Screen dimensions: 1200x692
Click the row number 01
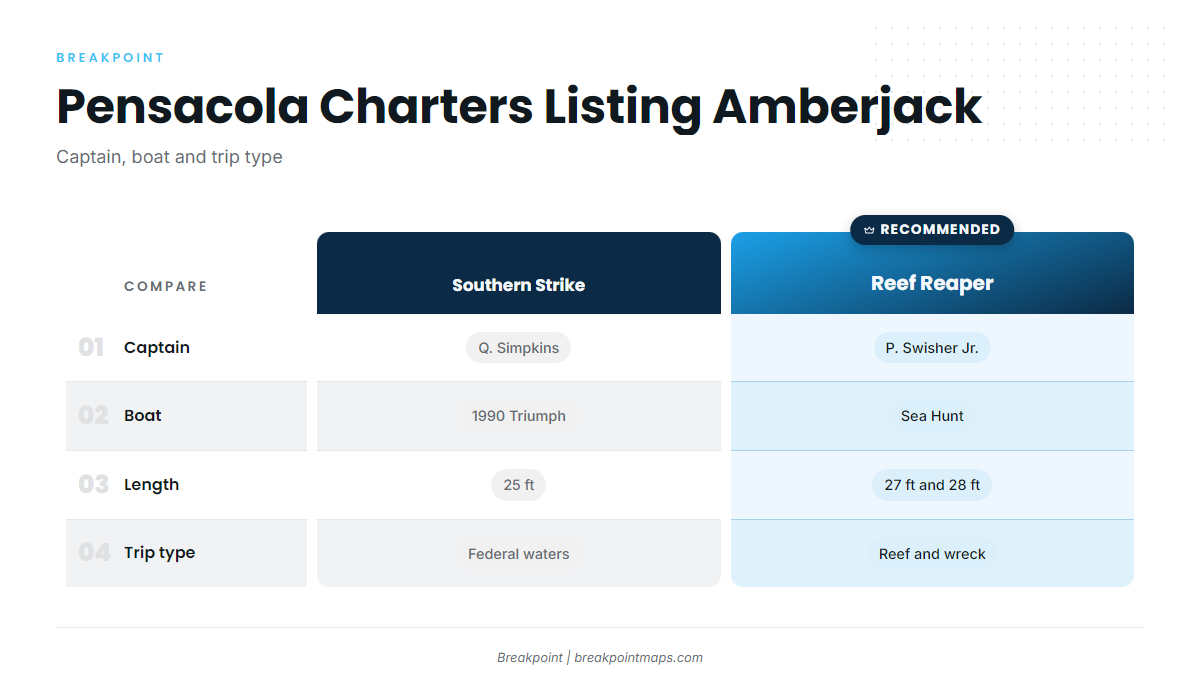click(91, 348)
